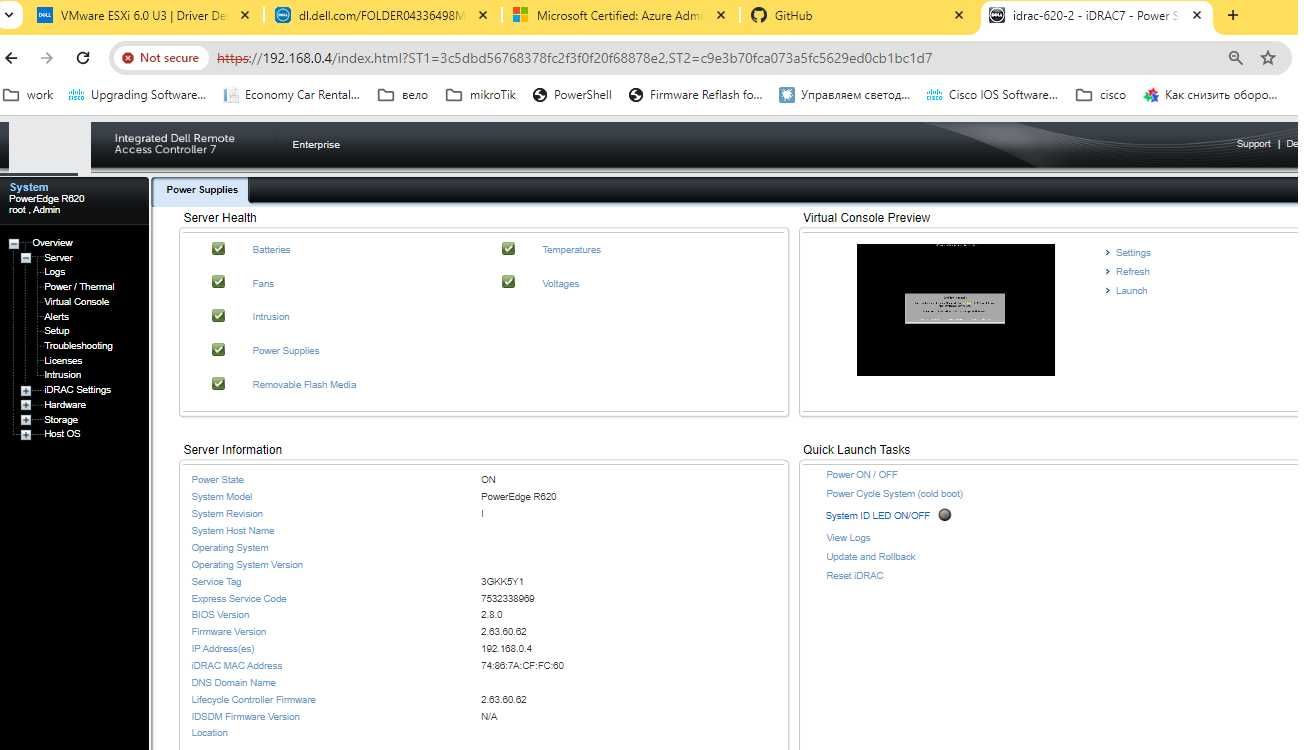Click Power Cycle System (cold boot)

894,494
